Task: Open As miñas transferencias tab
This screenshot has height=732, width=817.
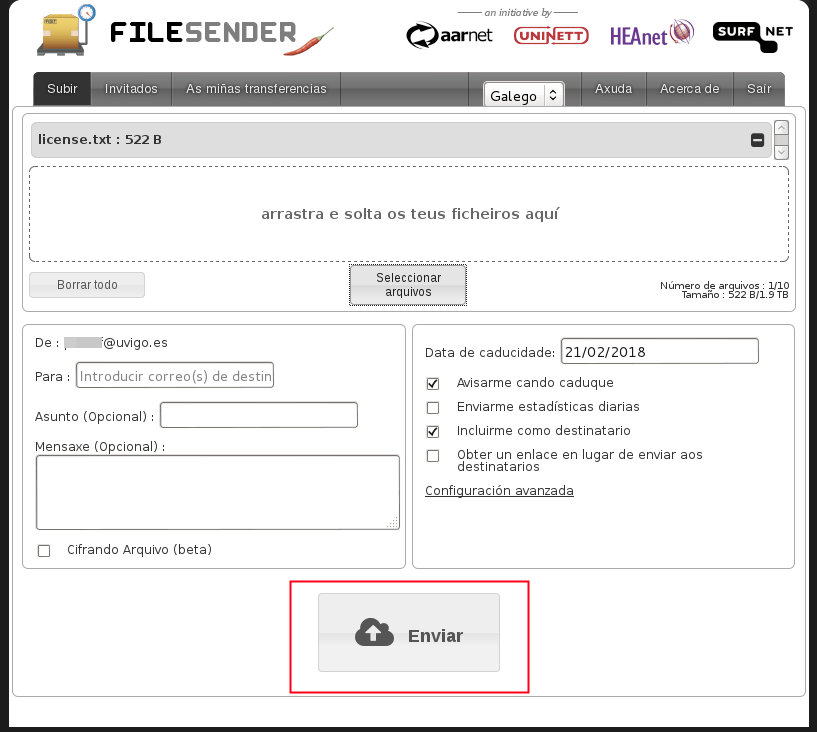Action: [x=256, y=89]
